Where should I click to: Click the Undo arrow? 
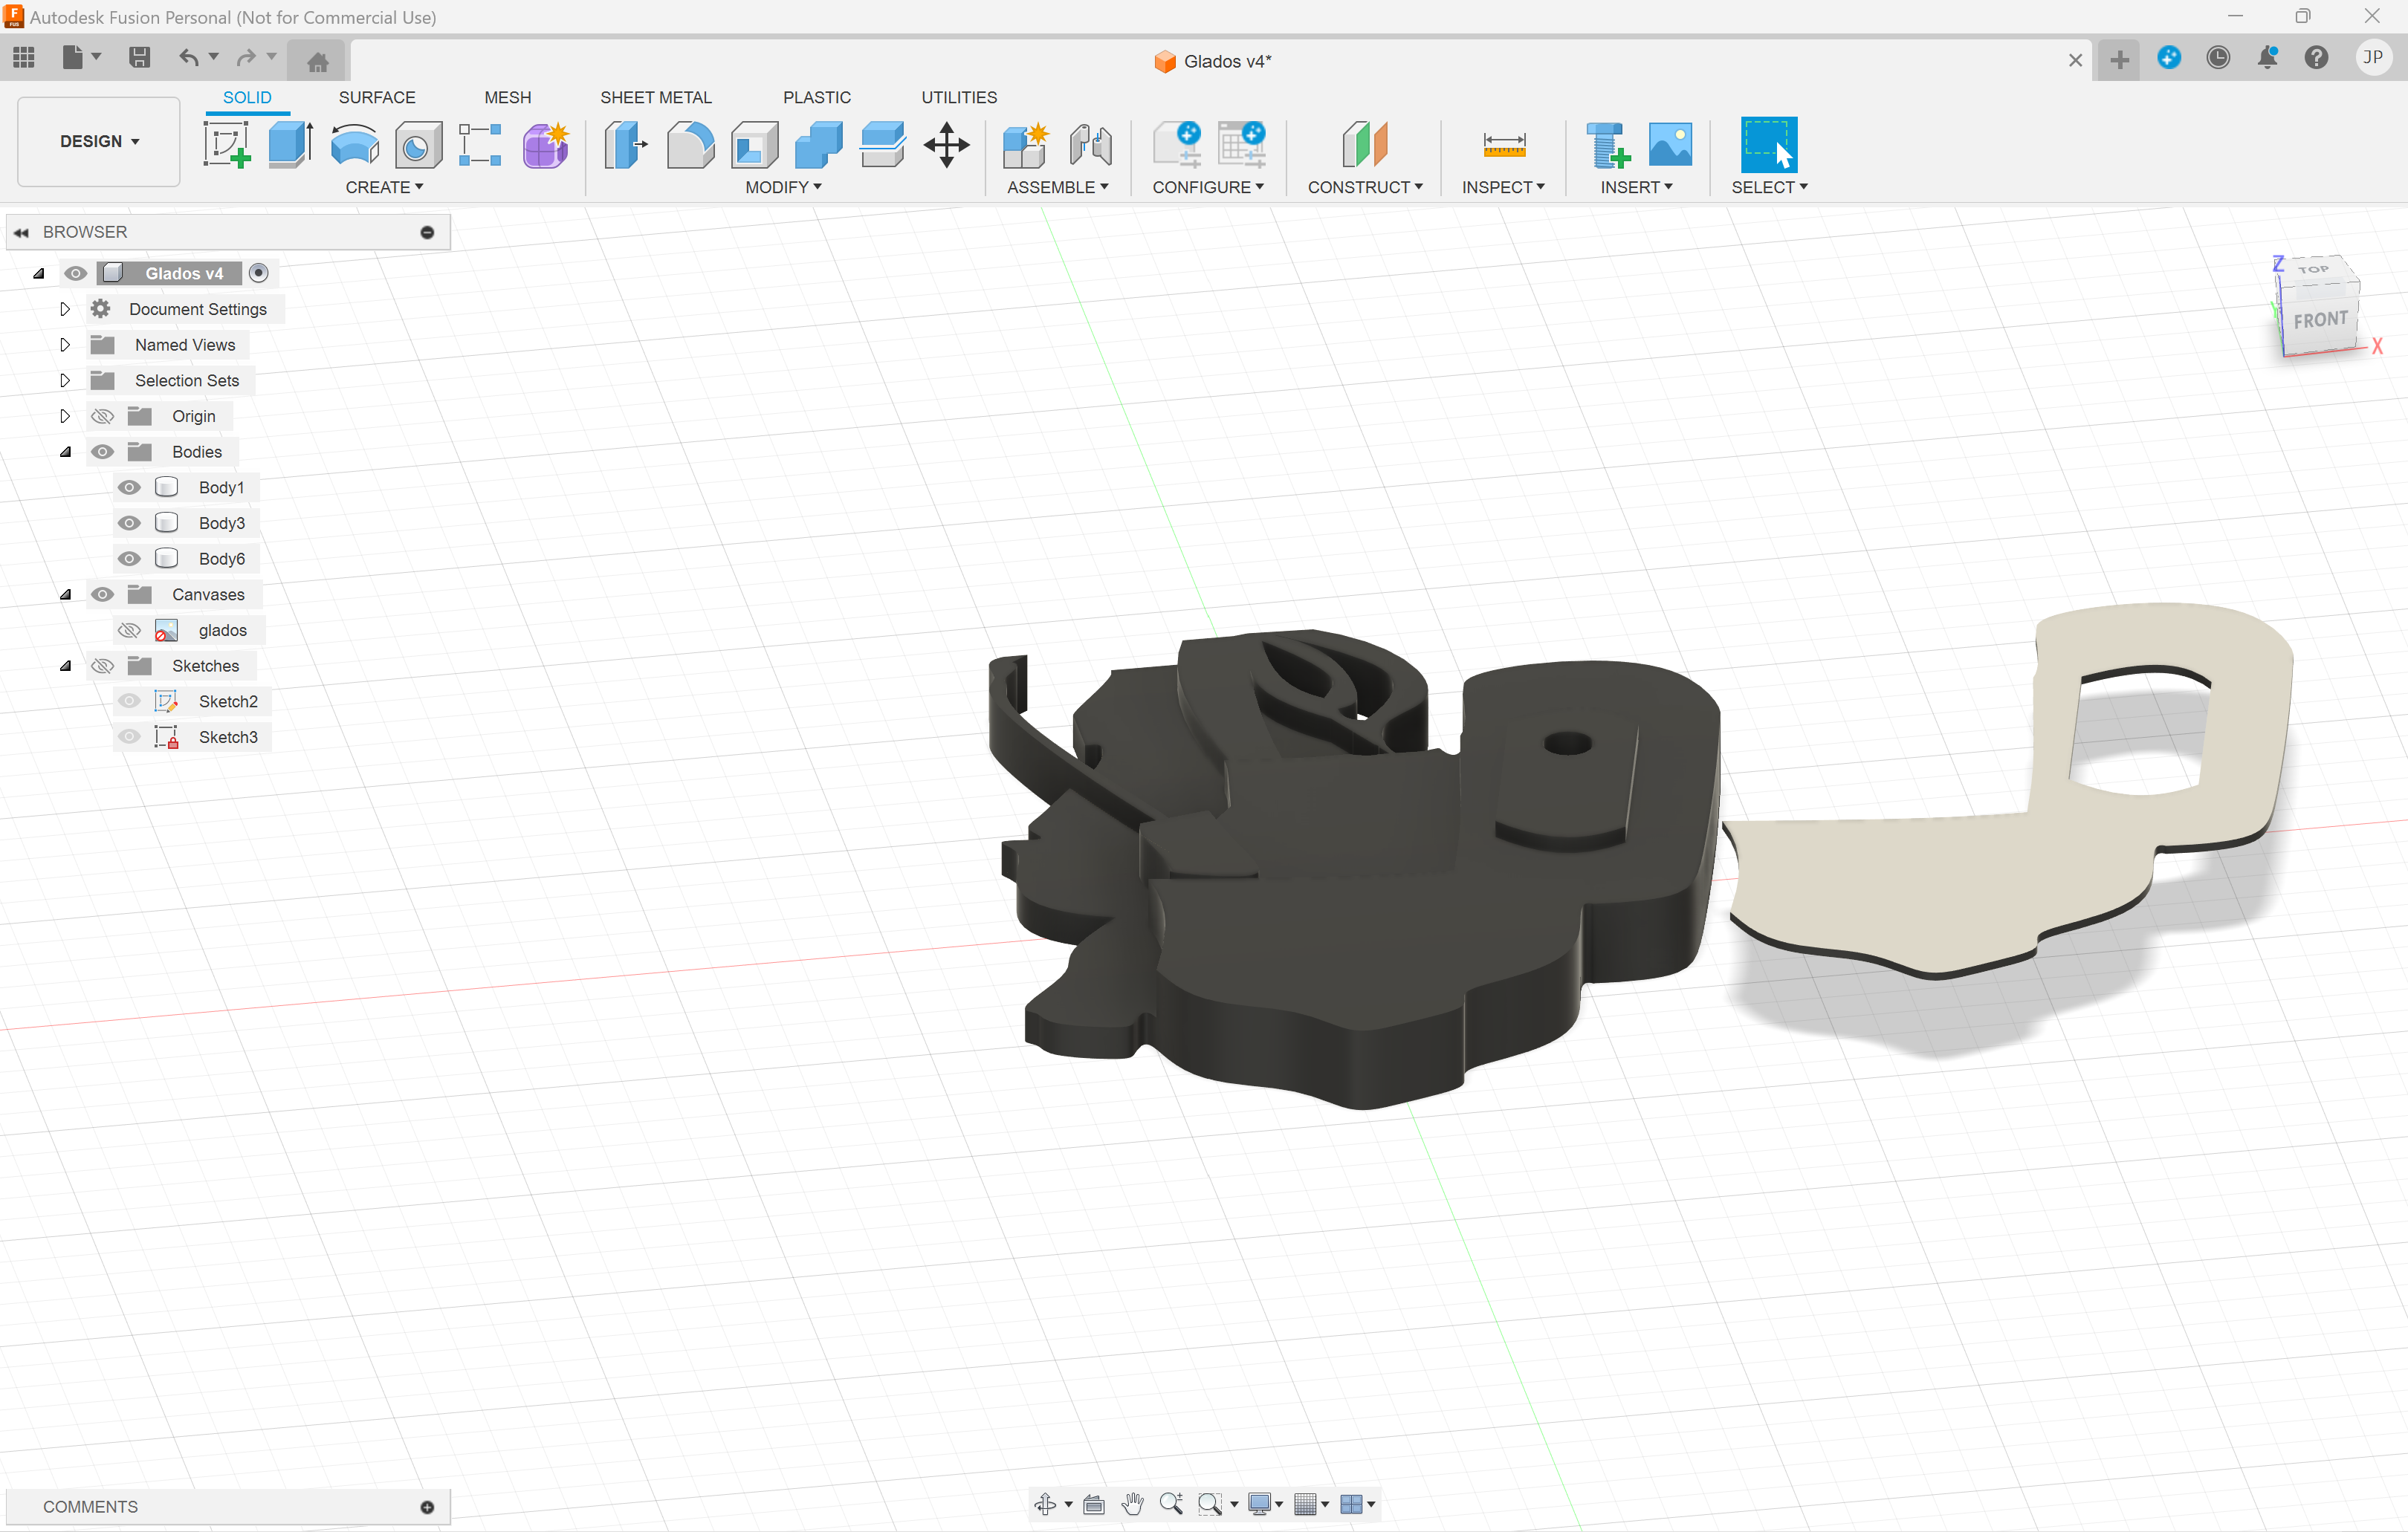pyautogui.click(x=188, y=58)
